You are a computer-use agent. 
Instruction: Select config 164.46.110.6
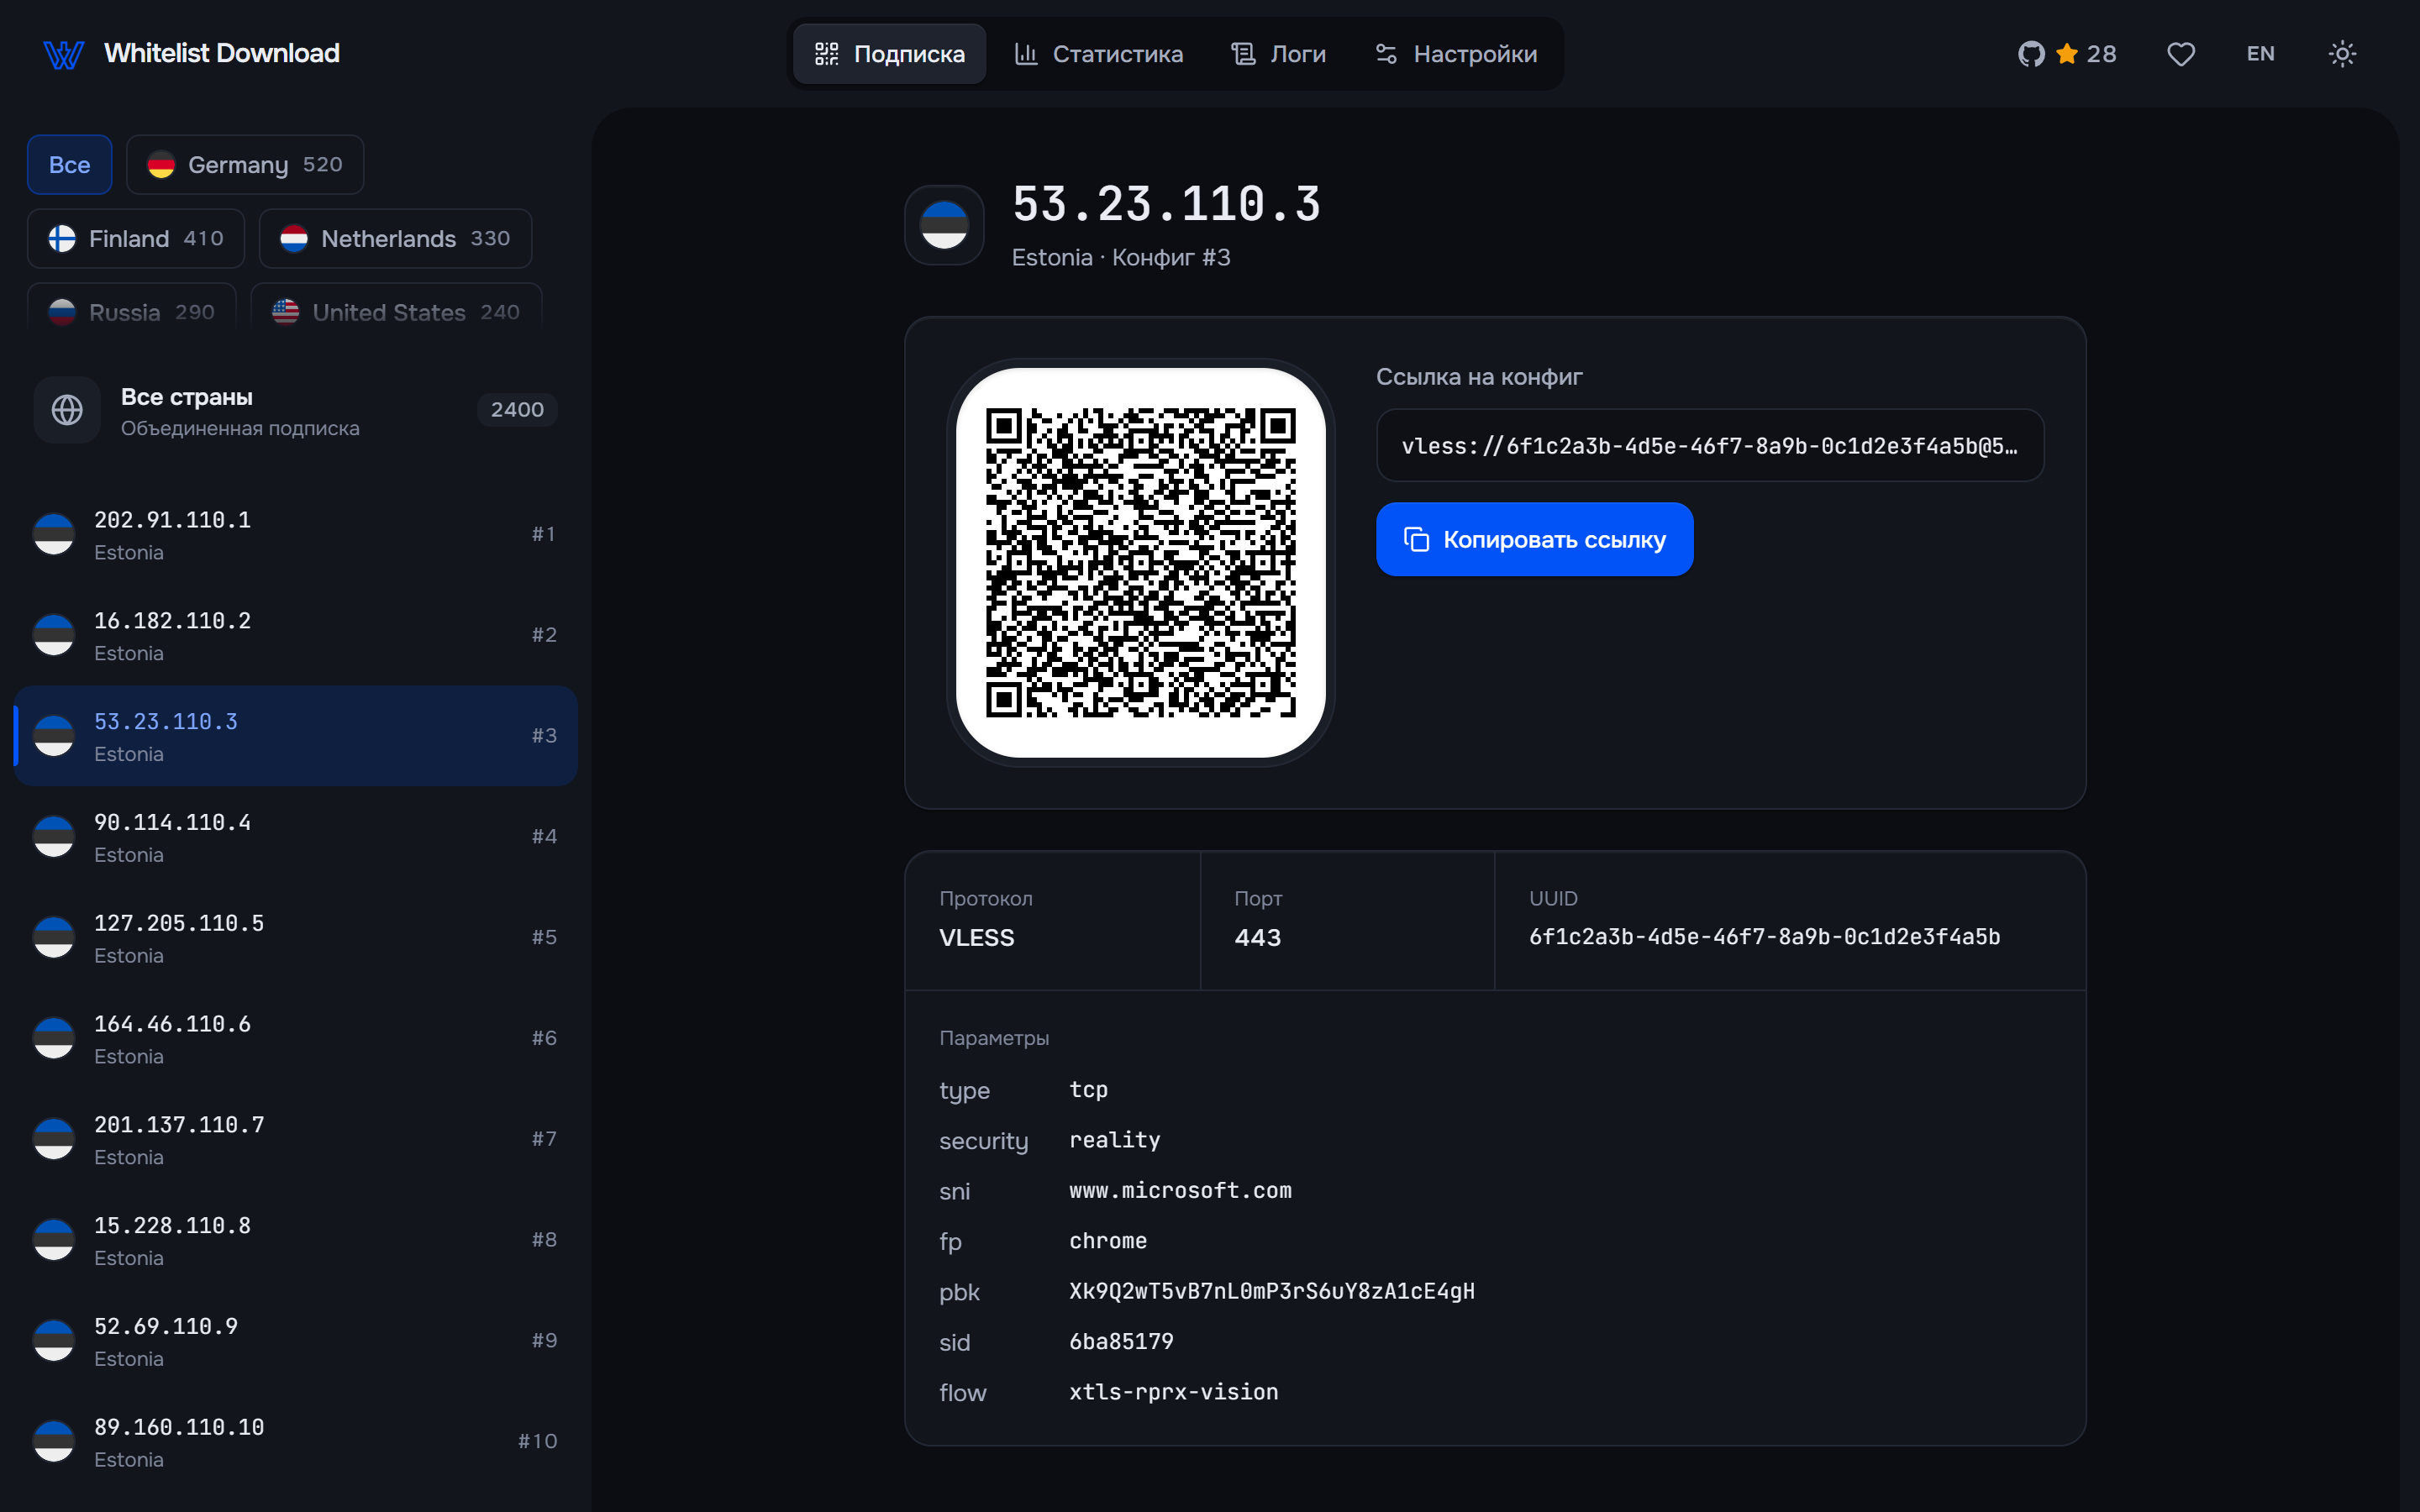click(x=295, y=1039)
